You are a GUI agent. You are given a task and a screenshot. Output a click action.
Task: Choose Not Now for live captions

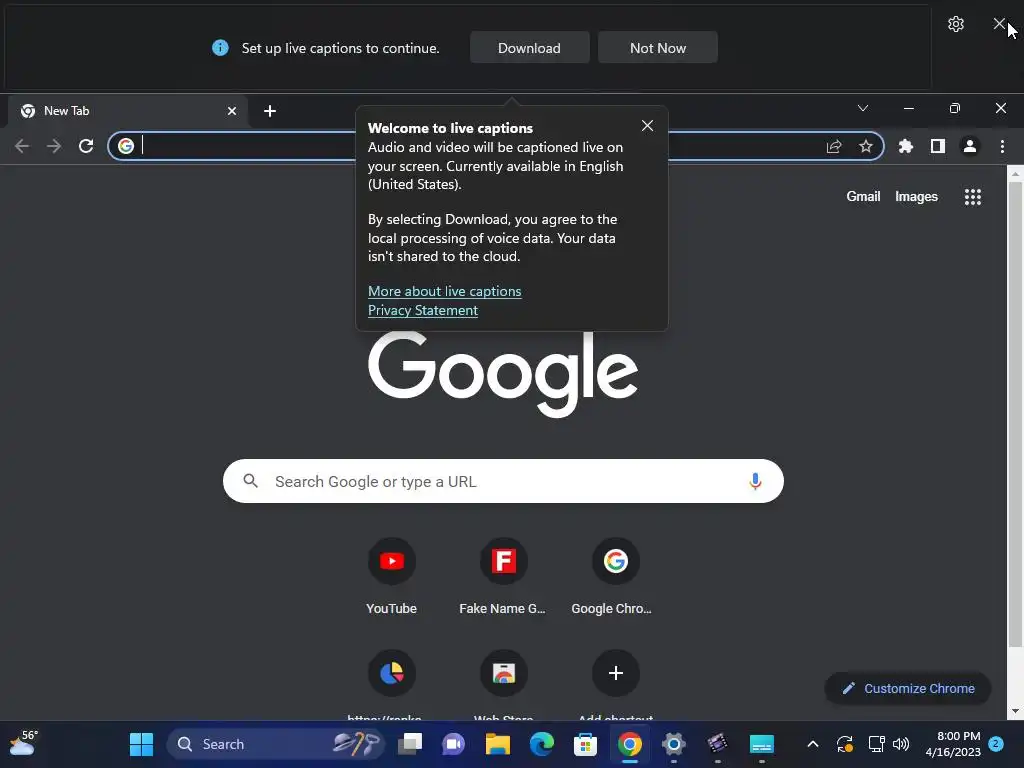[x=658, y=48]
